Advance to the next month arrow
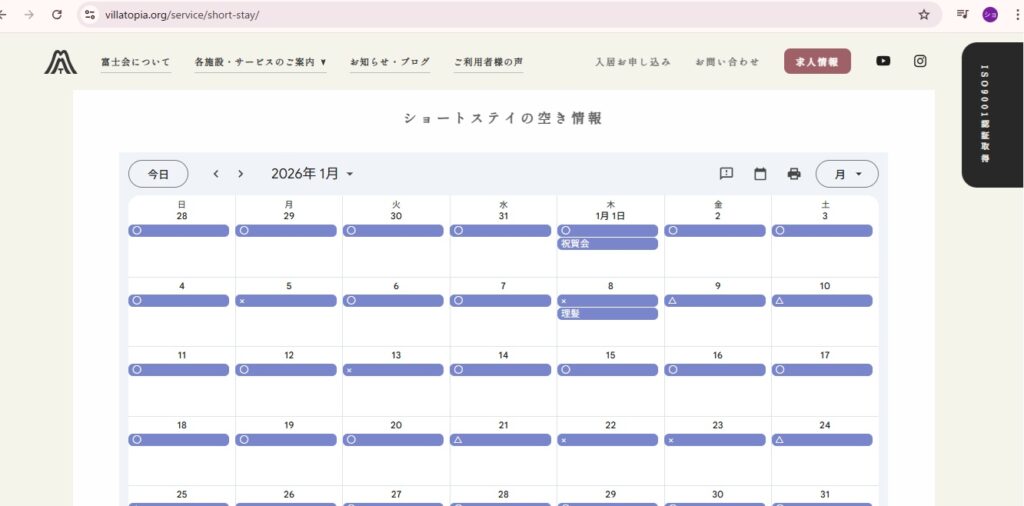 point(240,174)
